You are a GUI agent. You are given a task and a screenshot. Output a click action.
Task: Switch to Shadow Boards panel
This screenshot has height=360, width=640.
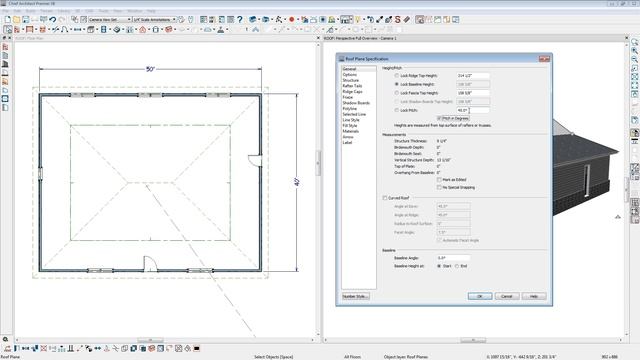(x=356, y=103)
